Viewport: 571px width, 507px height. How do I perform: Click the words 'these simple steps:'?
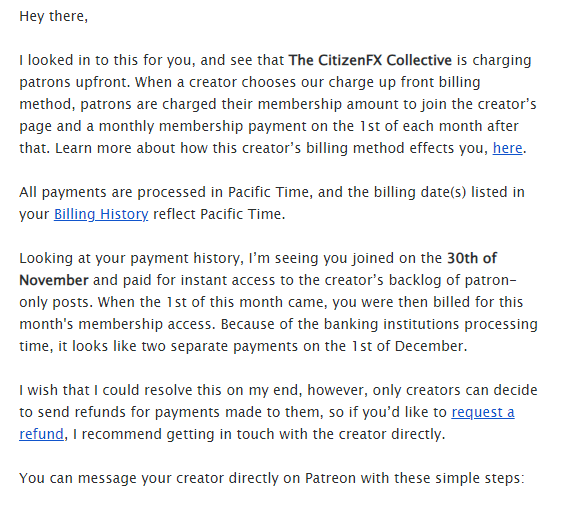point(459,478)
